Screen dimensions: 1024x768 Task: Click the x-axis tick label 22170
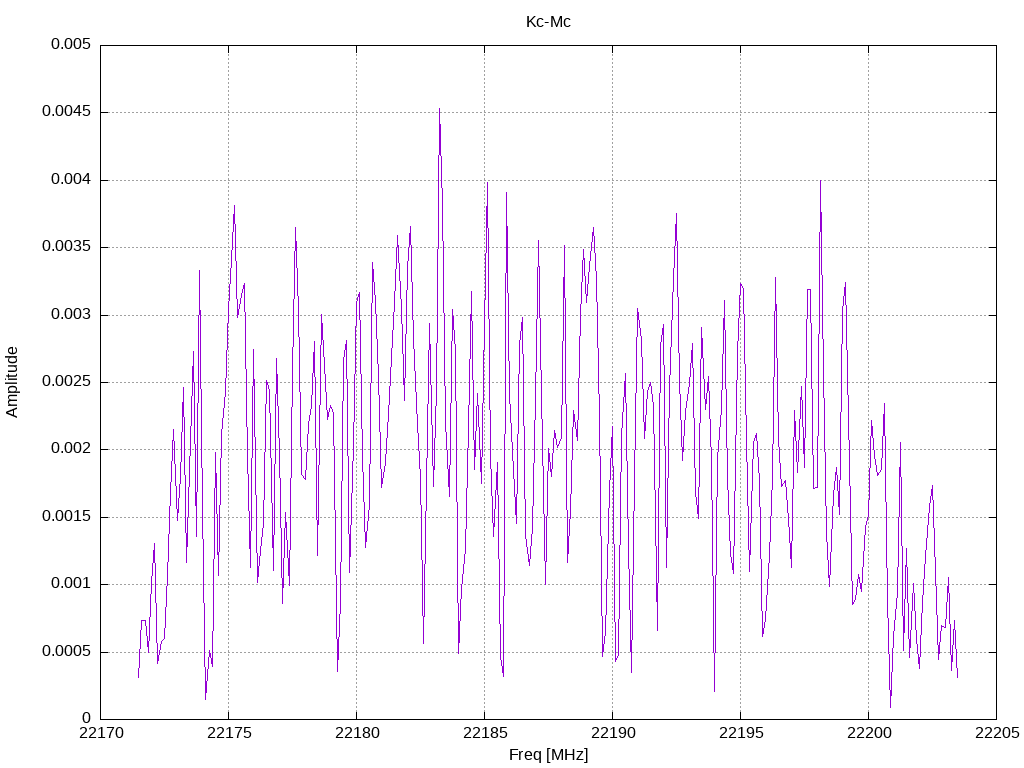pyautogui.click(x=101, y=733)
